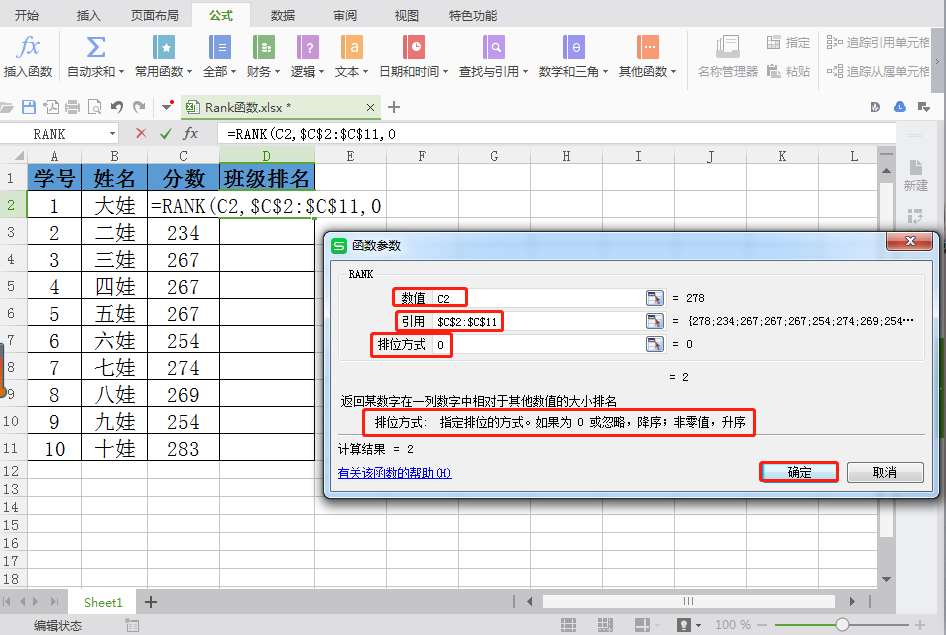The width and height of the screenshot is (946, 635).
Task: Click the print icon in quick toolbar
Action: pos(72,107)
